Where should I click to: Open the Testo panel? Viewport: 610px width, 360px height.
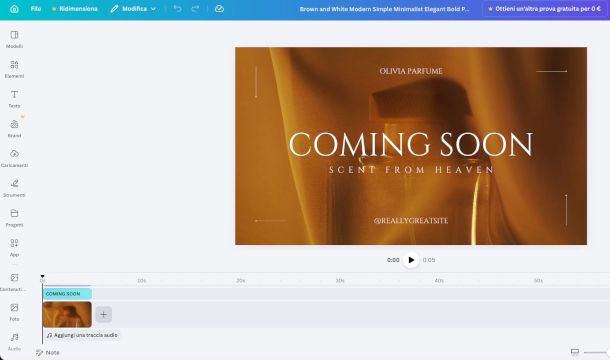(x=14, y=99)
